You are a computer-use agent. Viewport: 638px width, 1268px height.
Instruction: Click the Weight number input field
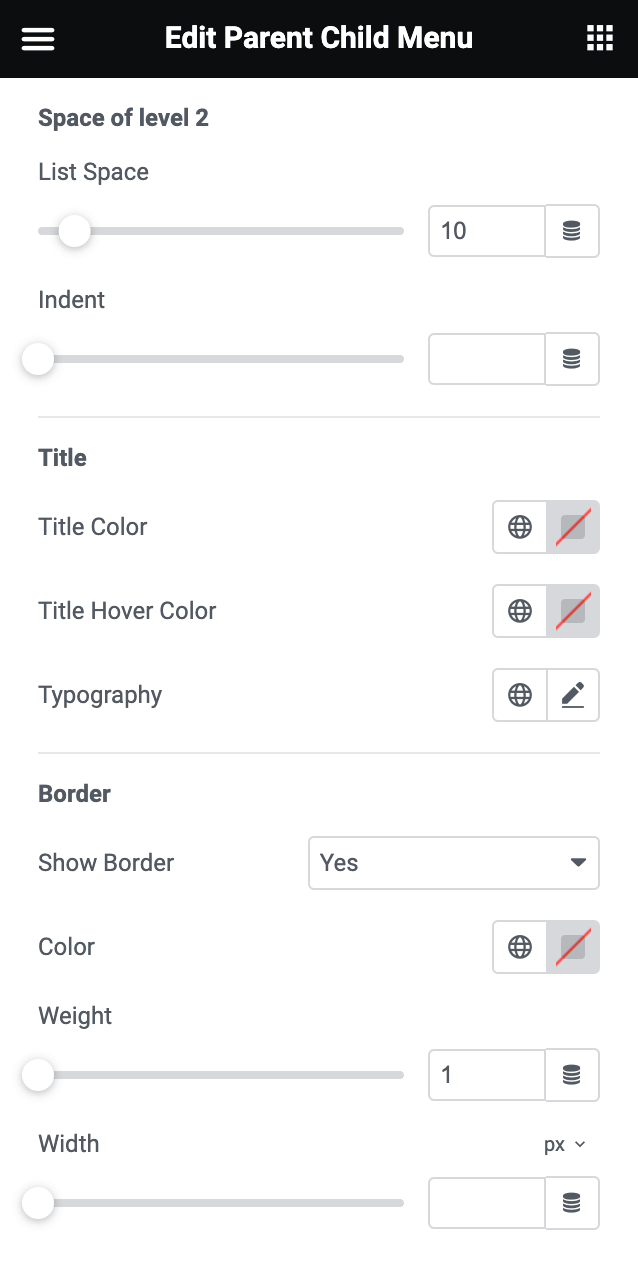pyautogui.click(x=487, y=1075)
